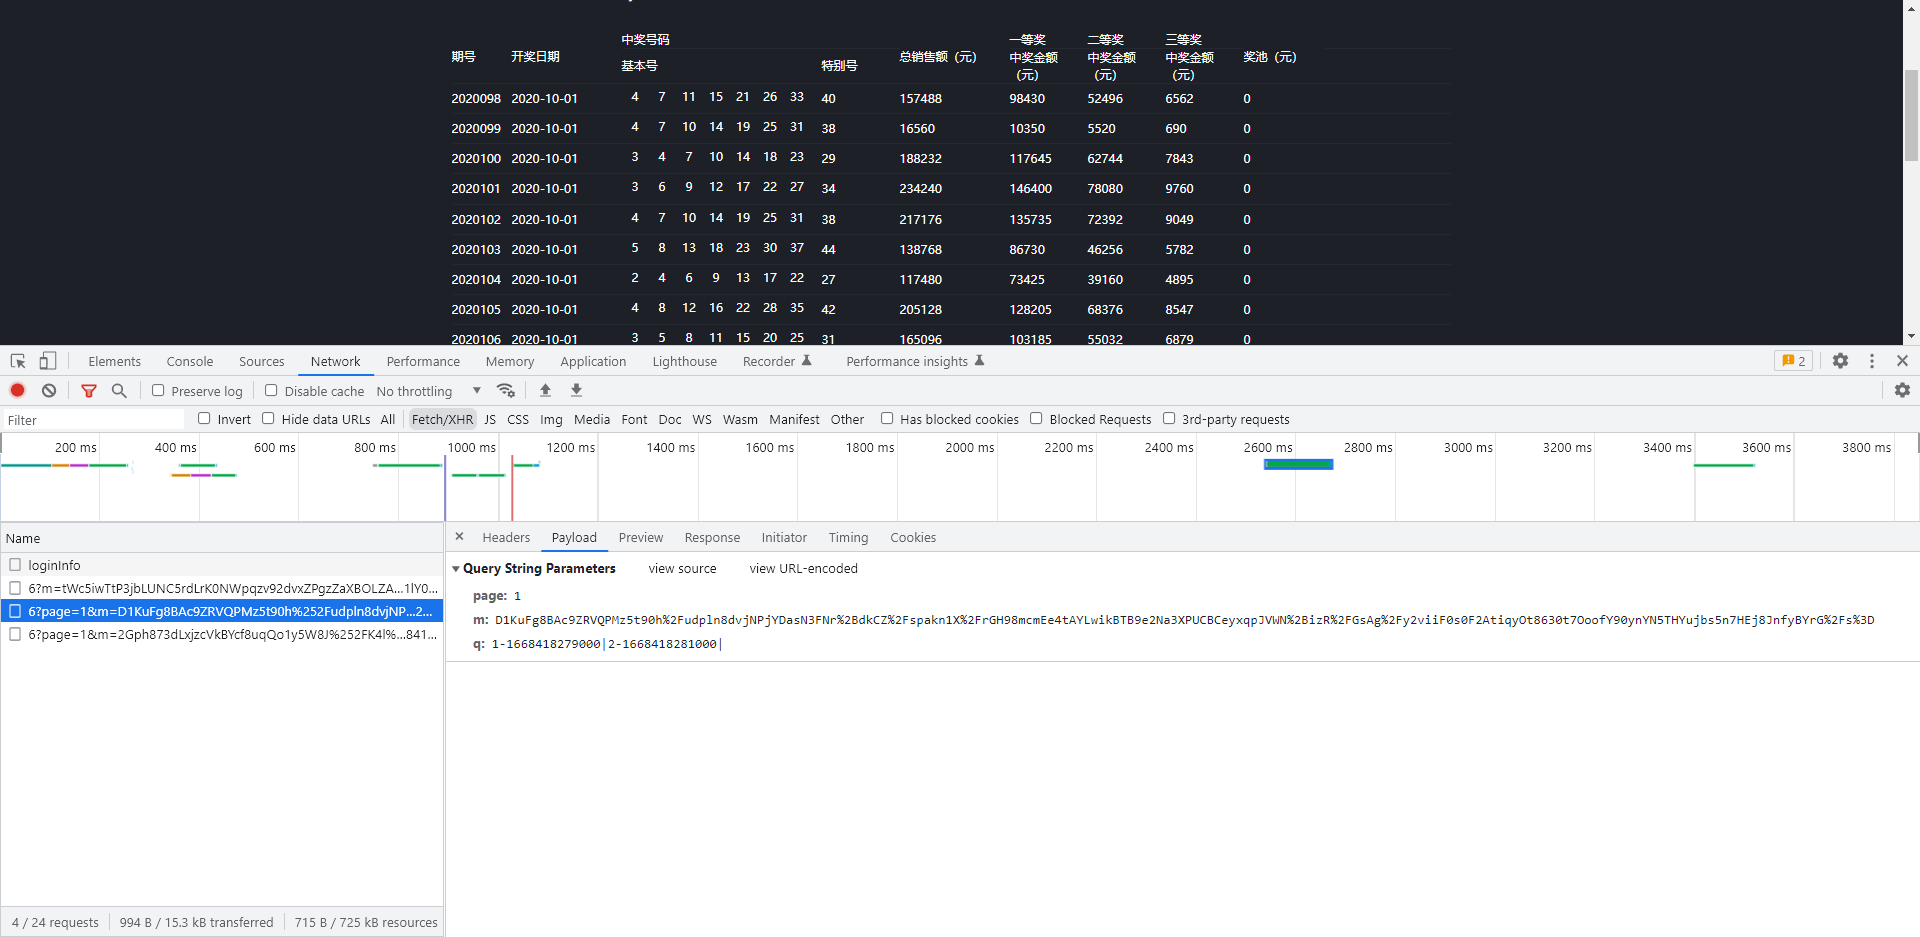This screenshot has width=1920, height=937.
Task: Activate the inspect element picker icon
Action: pyautogui.click(x=18, y=361)
